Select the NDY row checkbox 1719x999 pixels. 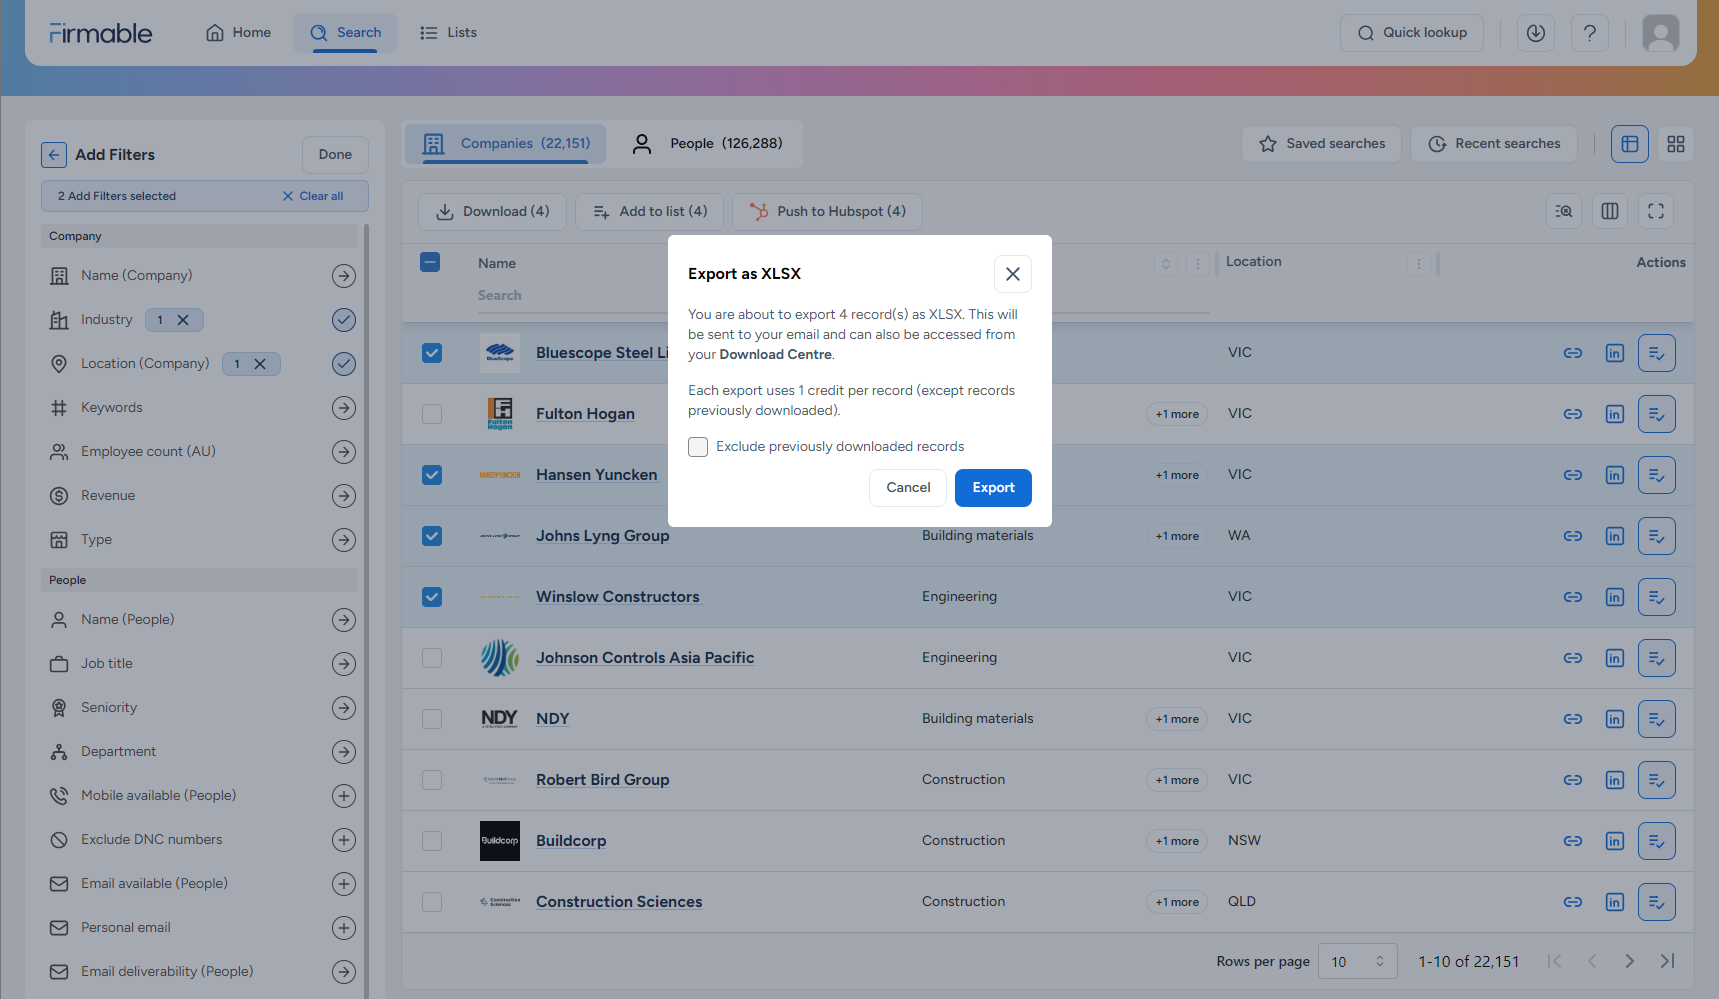click(x=432, y=719)
